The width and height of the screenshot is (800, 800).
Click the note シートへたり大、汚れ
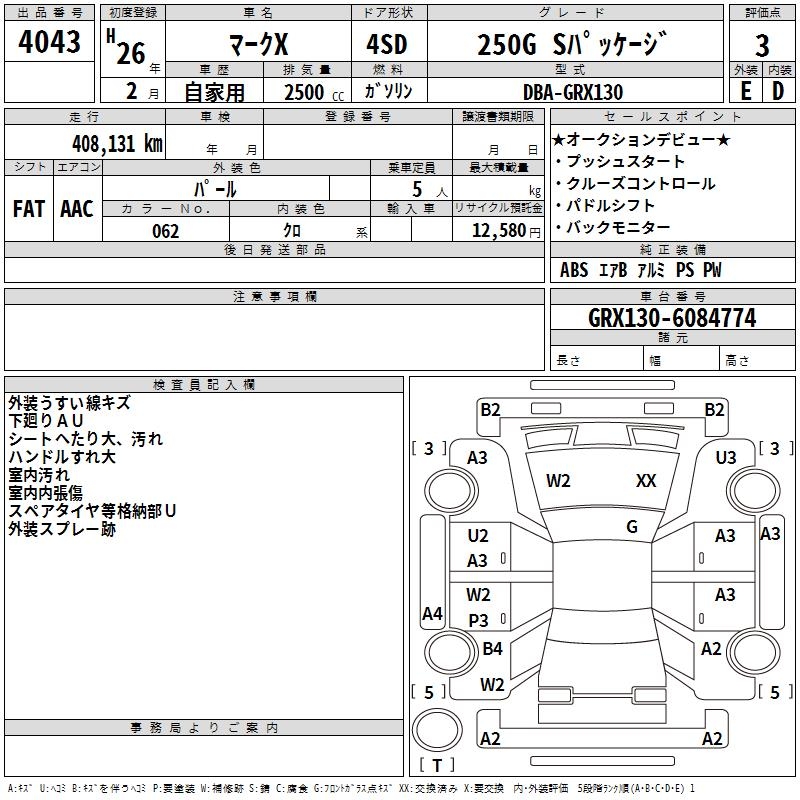(85, 439)
